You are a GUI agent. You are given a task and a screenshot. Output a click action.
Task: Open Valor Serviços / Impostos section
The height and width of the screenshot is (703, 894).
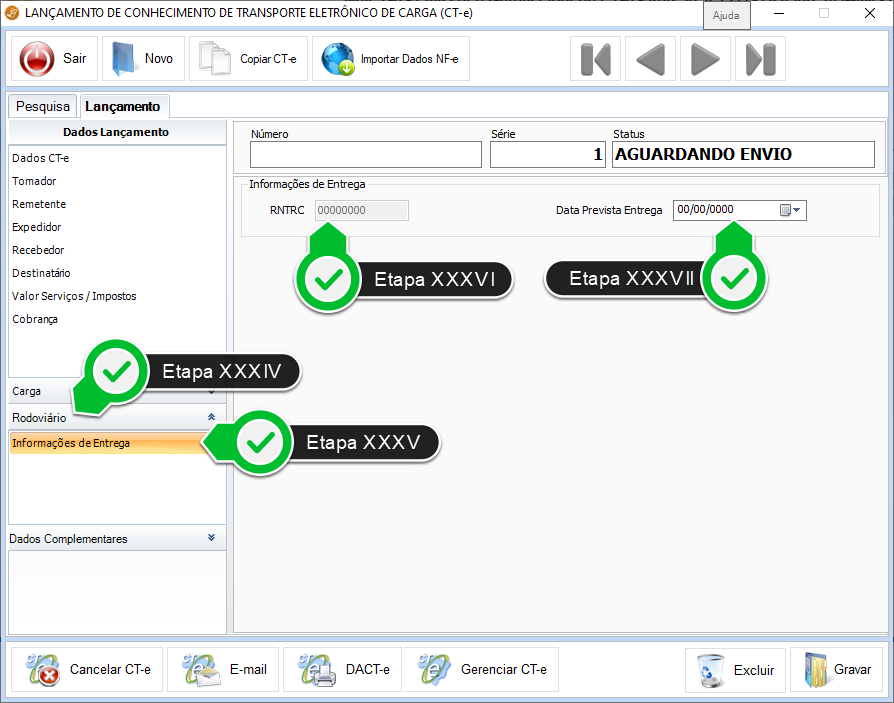pos(74,296)
